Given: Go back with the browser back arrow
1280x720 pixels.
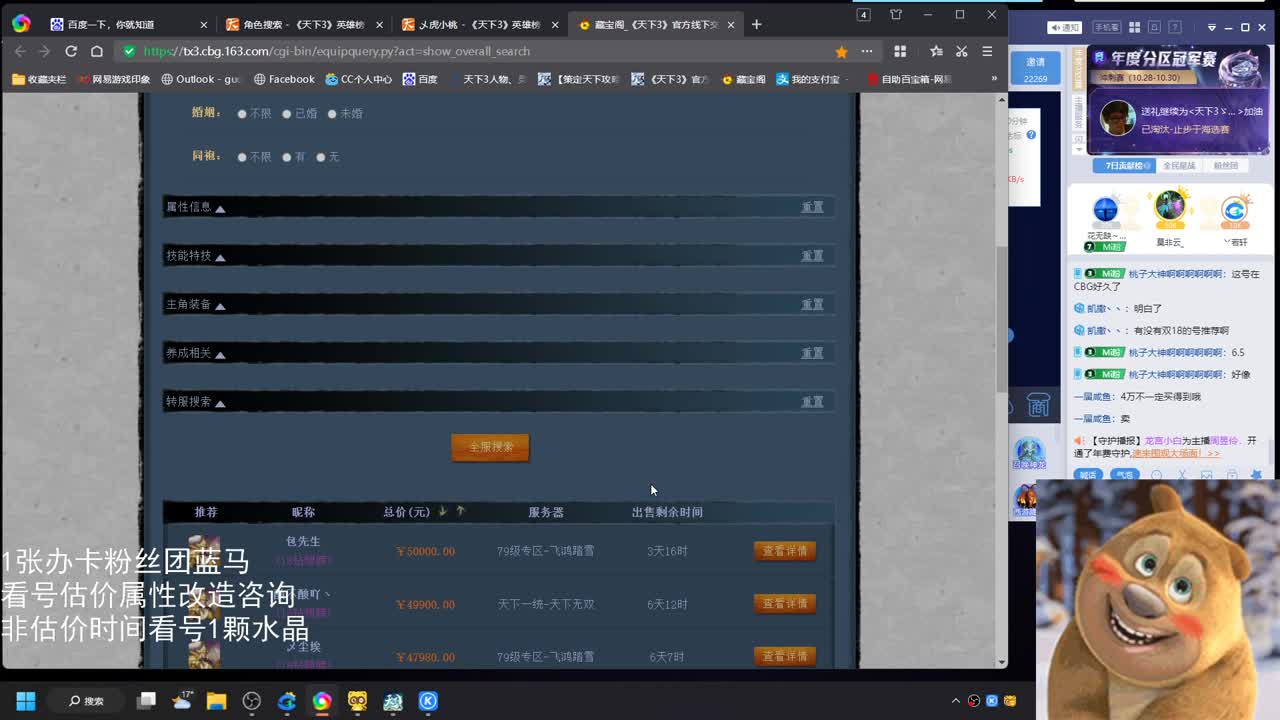Looking at the screenshot, I should click(x=21, y=51).
